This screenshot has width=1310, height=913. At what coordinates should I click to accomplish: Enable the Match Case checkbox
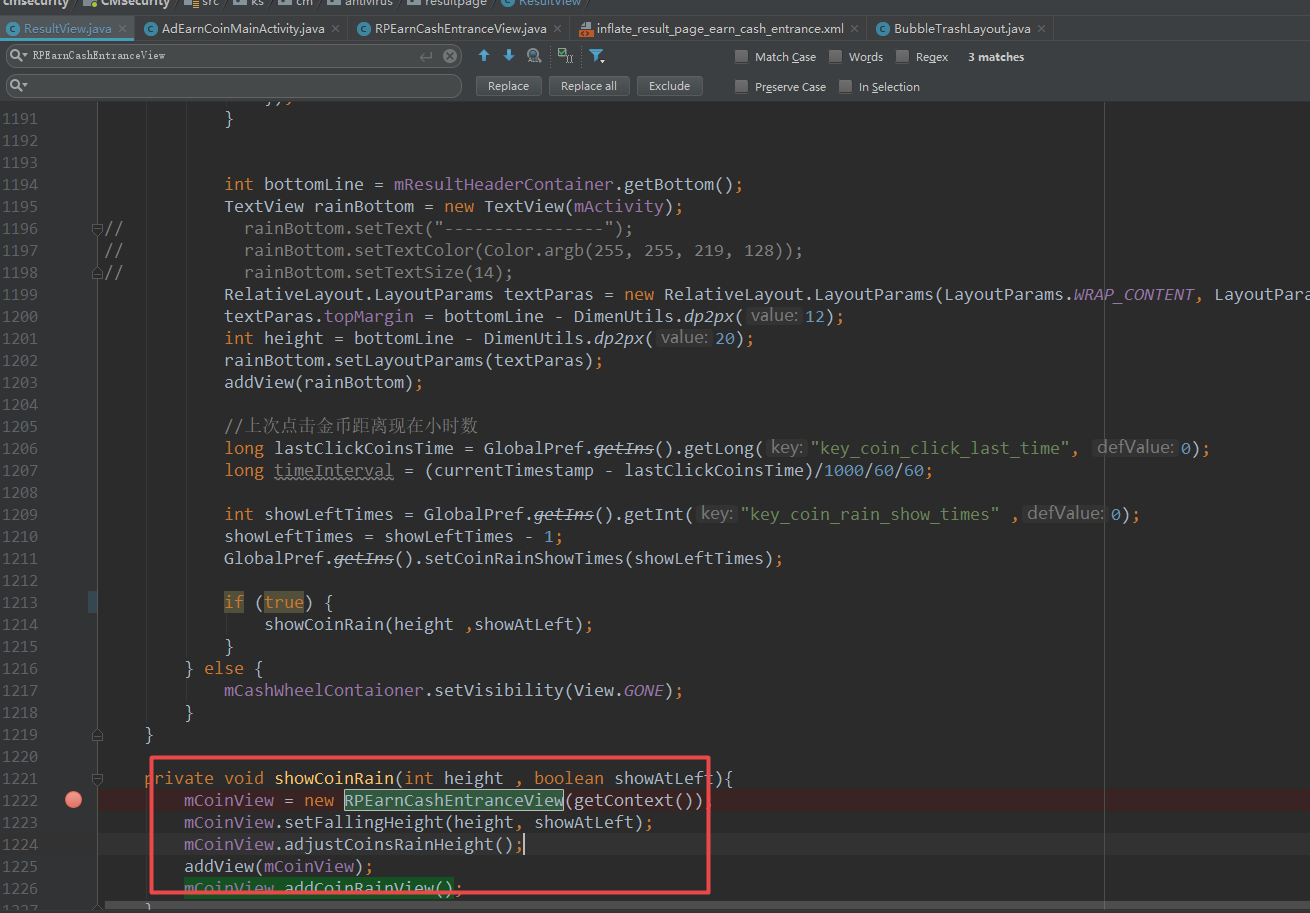click(x=741, y=57)
